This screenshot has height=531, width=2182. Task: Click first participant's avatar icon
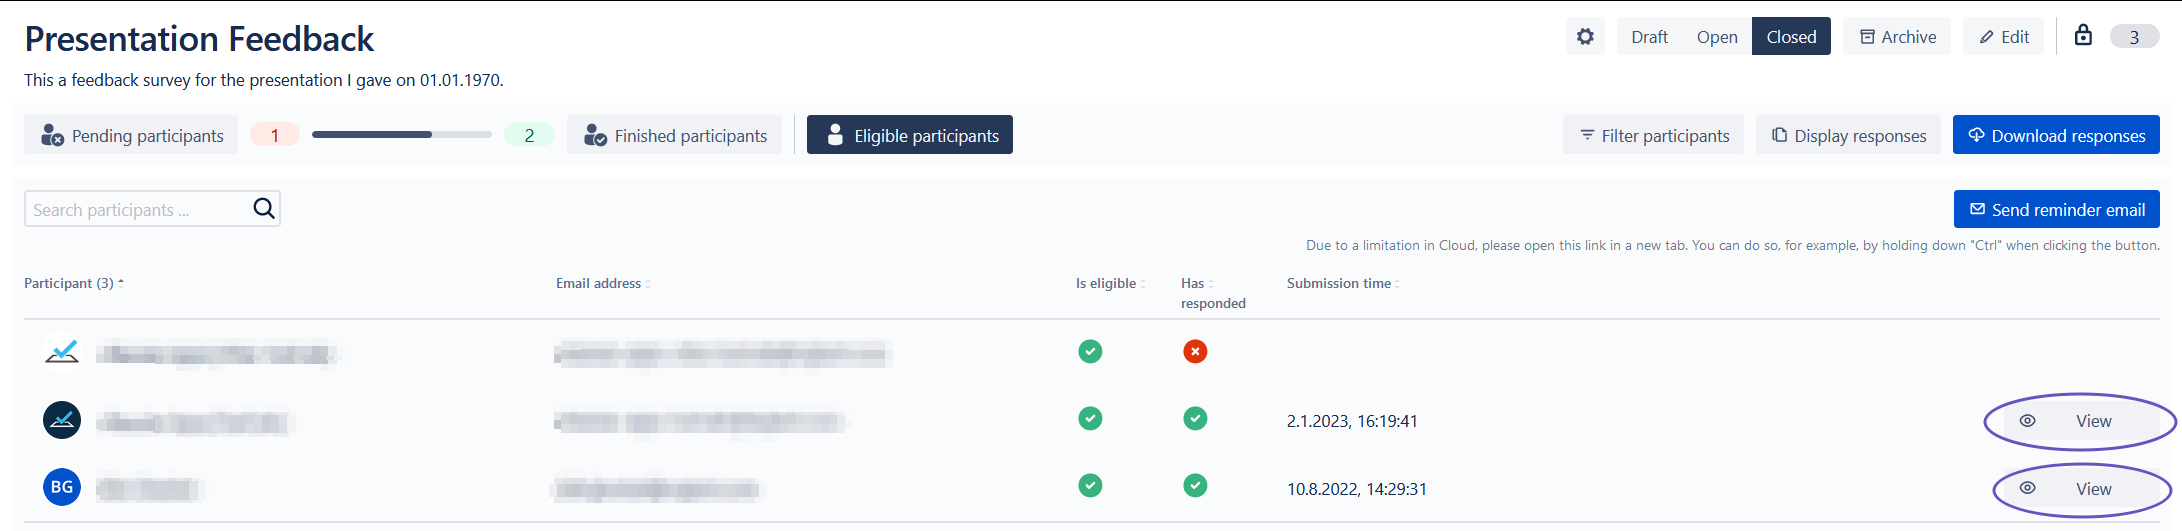tap(62, 352)
